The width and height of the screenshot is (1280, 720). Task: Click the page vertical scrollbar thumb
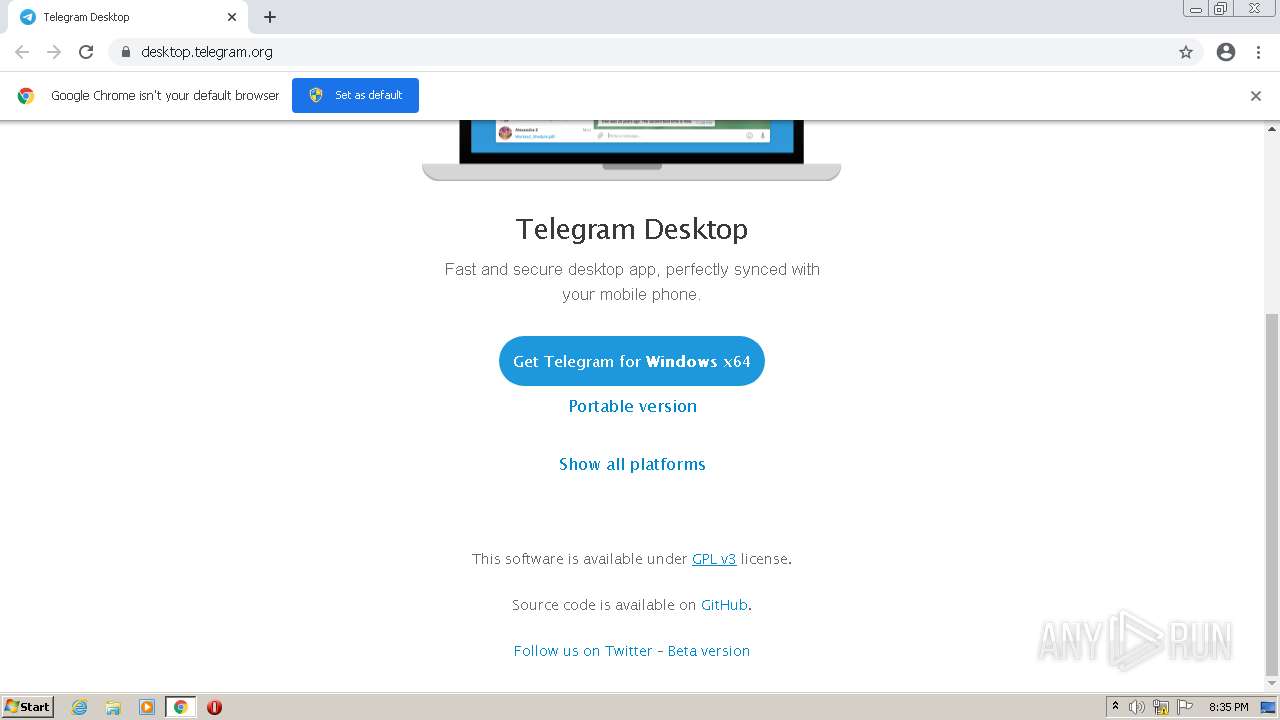1272,495
